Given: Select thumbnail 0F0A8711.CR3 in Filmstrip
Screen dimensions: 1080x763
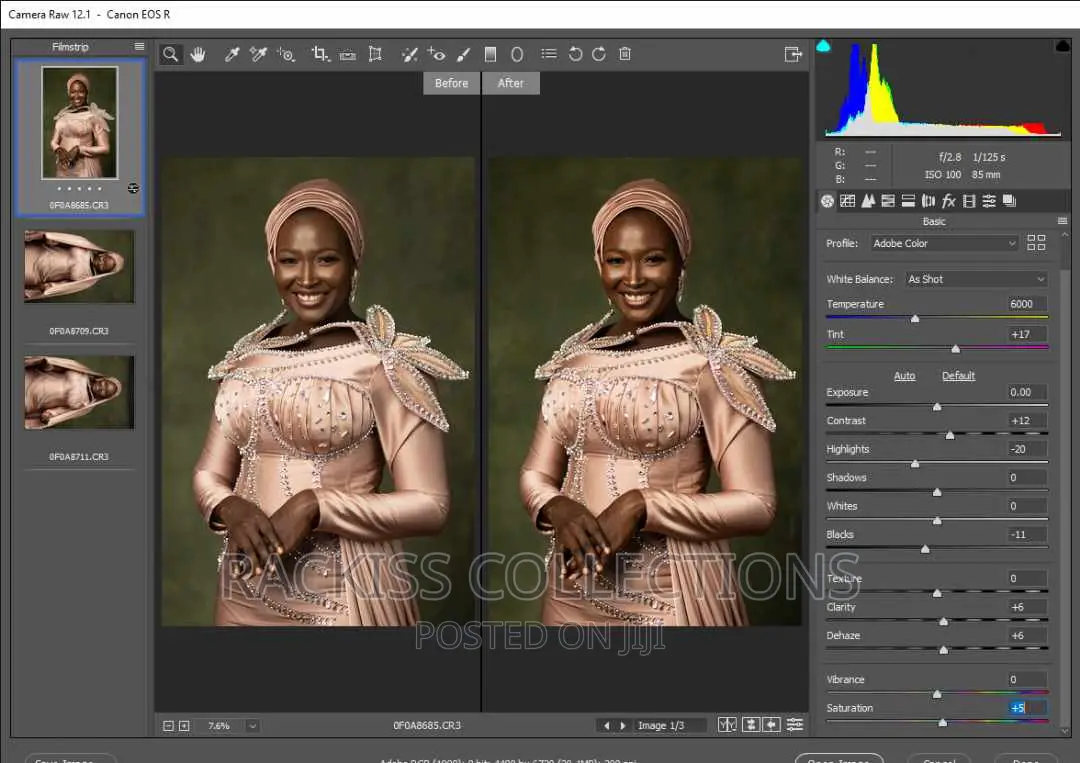Looking at the screenshot, I should tap(79, 393).
